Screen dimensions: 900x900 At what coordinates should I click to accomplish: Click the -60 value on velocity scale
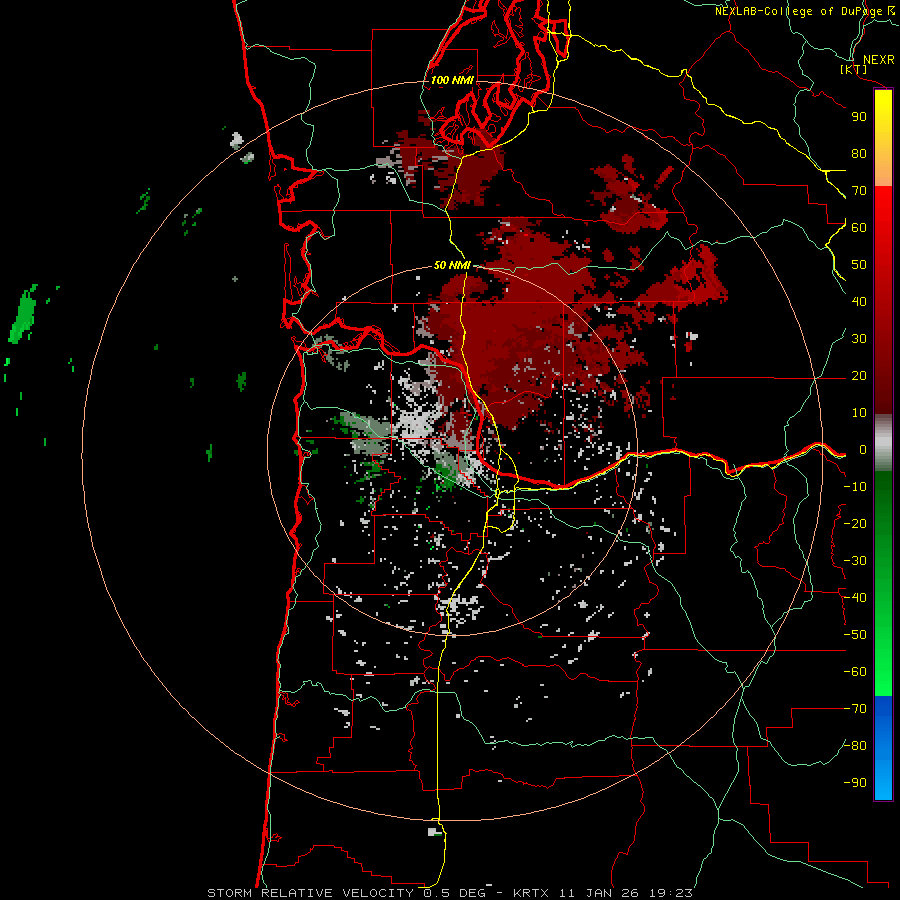click(x=855, y=672)
